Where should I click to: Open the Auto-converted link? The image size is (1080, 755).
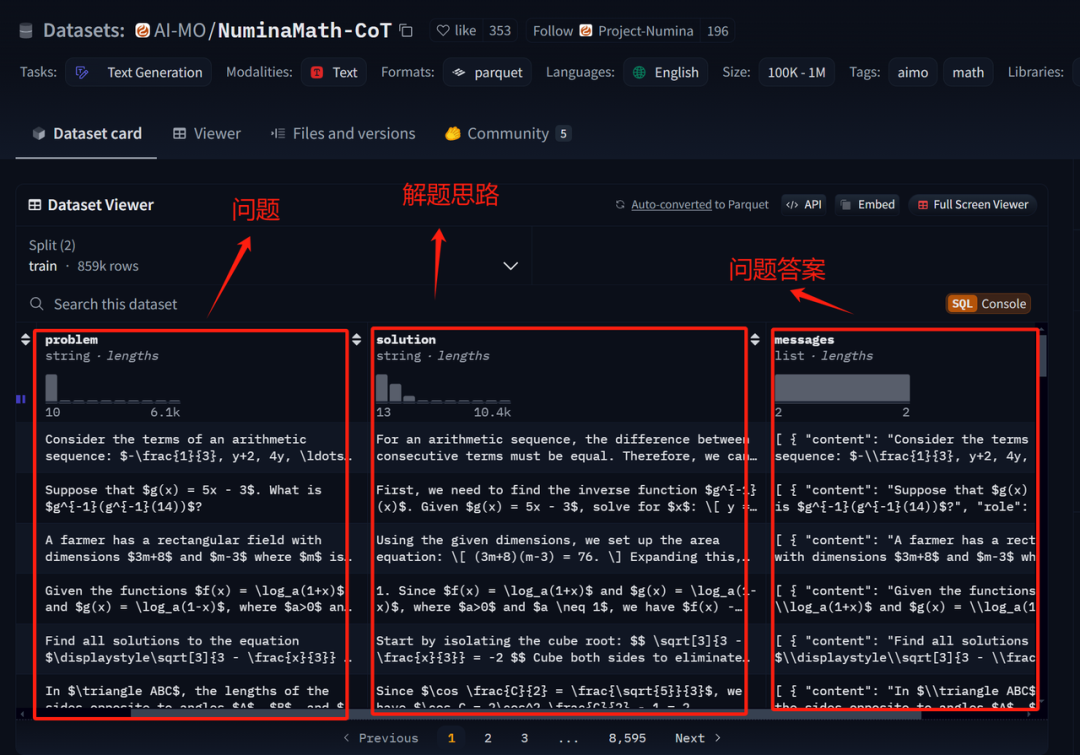click(671, 205)
